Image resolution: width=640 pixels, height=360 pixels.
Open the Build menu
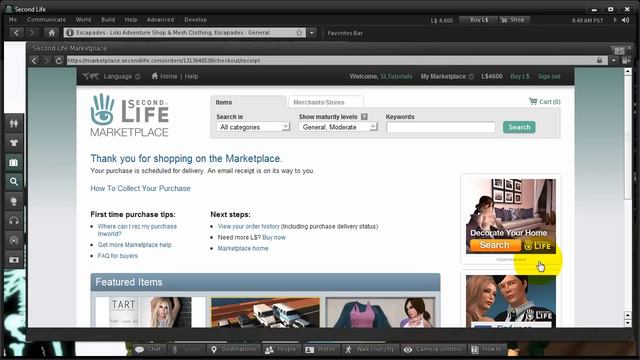coord(108,20)
